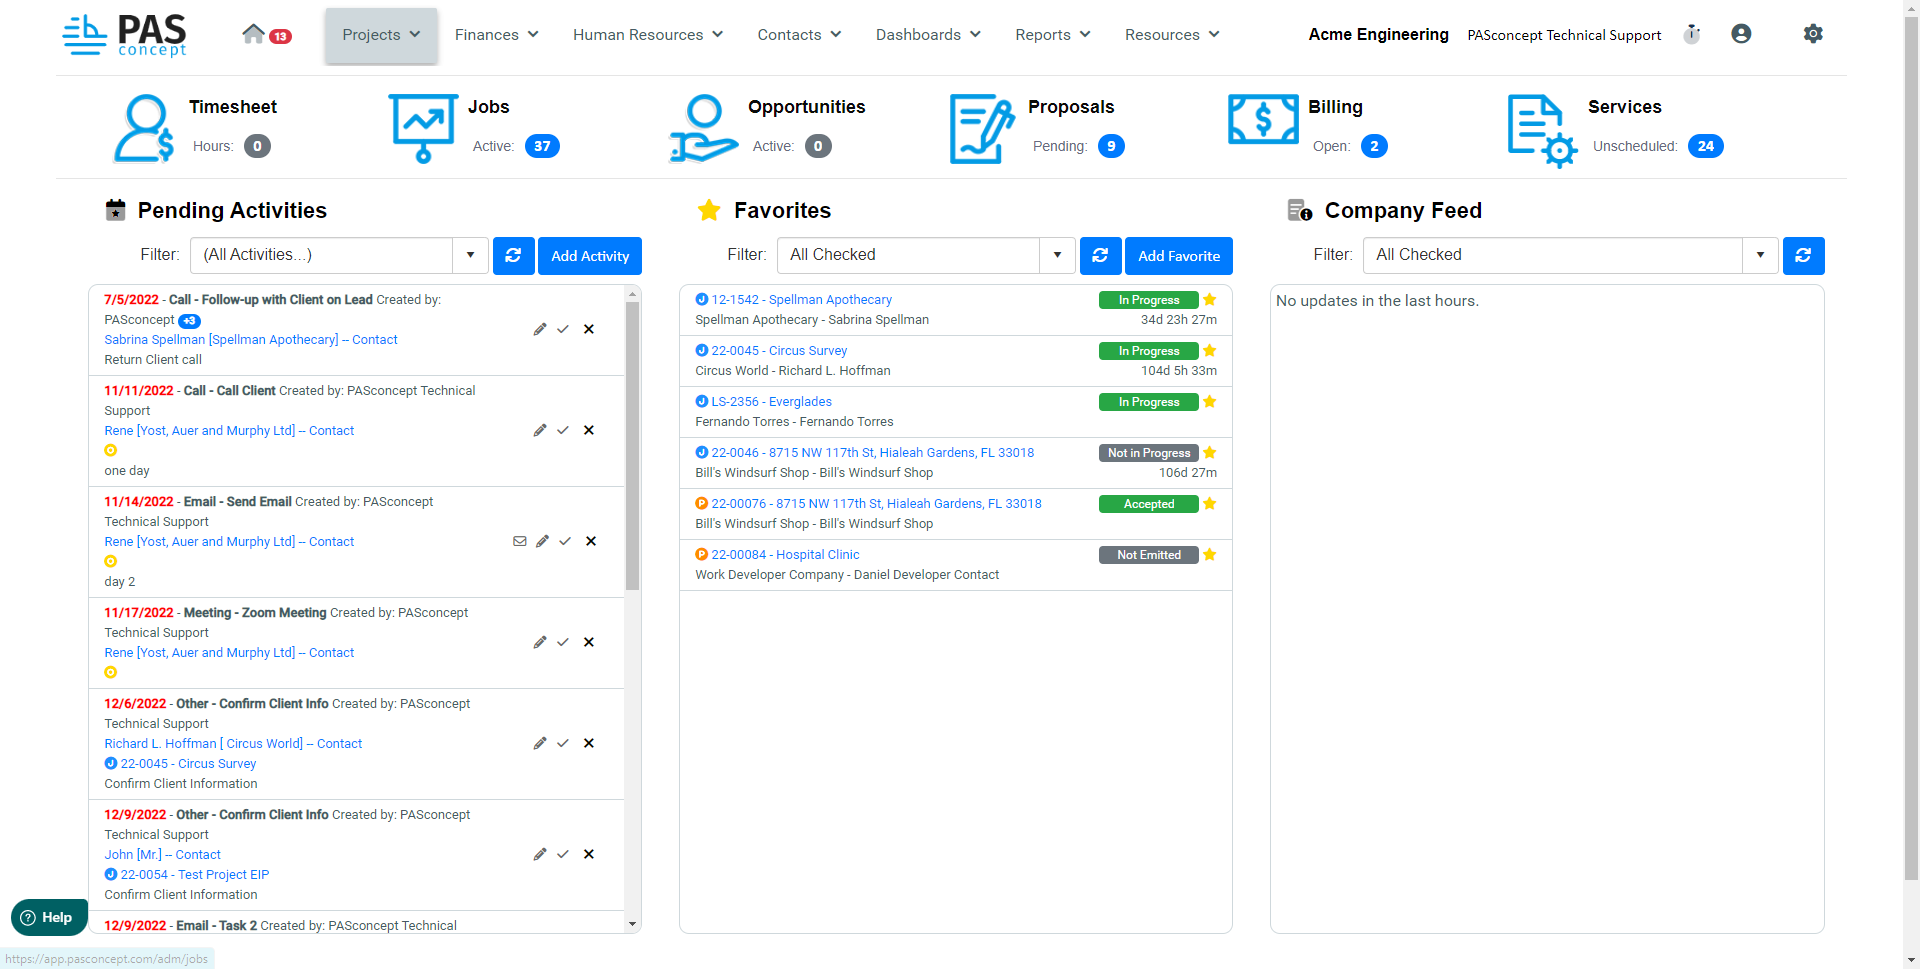Screen dimensions: 1920x969
Task: Click envelope icon on 11/14/2022 Send Email
Action: point(520,541)
